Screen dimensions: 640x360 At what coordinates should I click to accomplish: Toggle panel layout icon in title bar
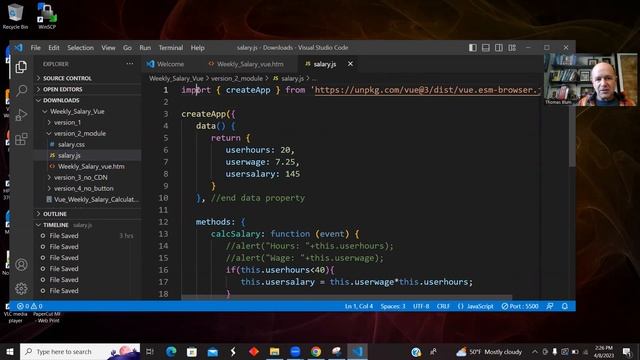(486, 48)
